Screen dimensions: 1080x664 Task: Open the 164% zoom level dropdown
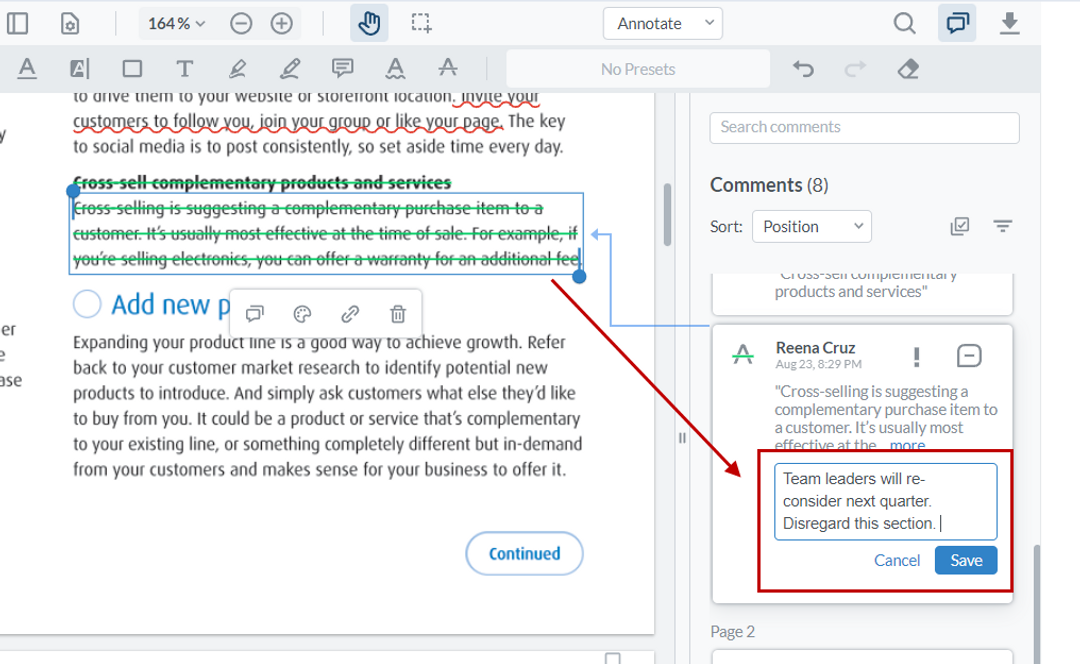coord(175,22)
